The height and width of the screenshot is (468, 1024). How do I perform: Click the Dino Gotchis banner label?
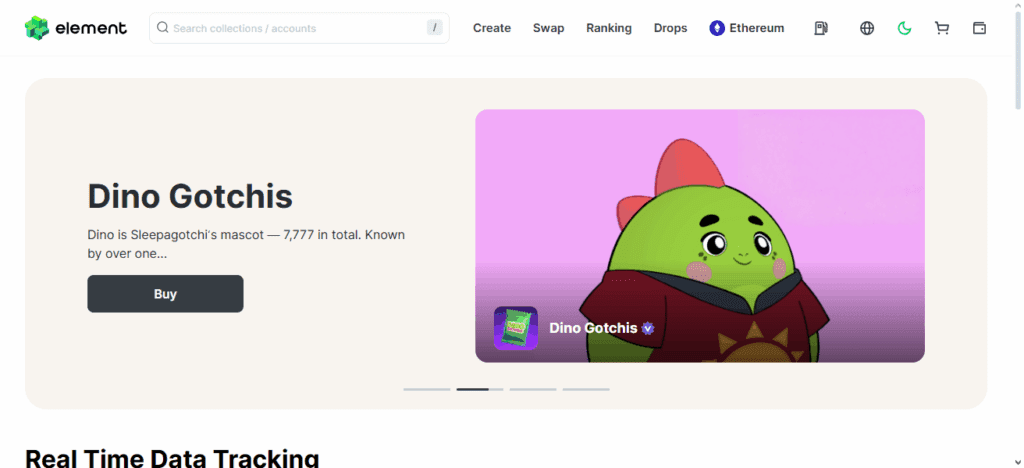(593, 328)
